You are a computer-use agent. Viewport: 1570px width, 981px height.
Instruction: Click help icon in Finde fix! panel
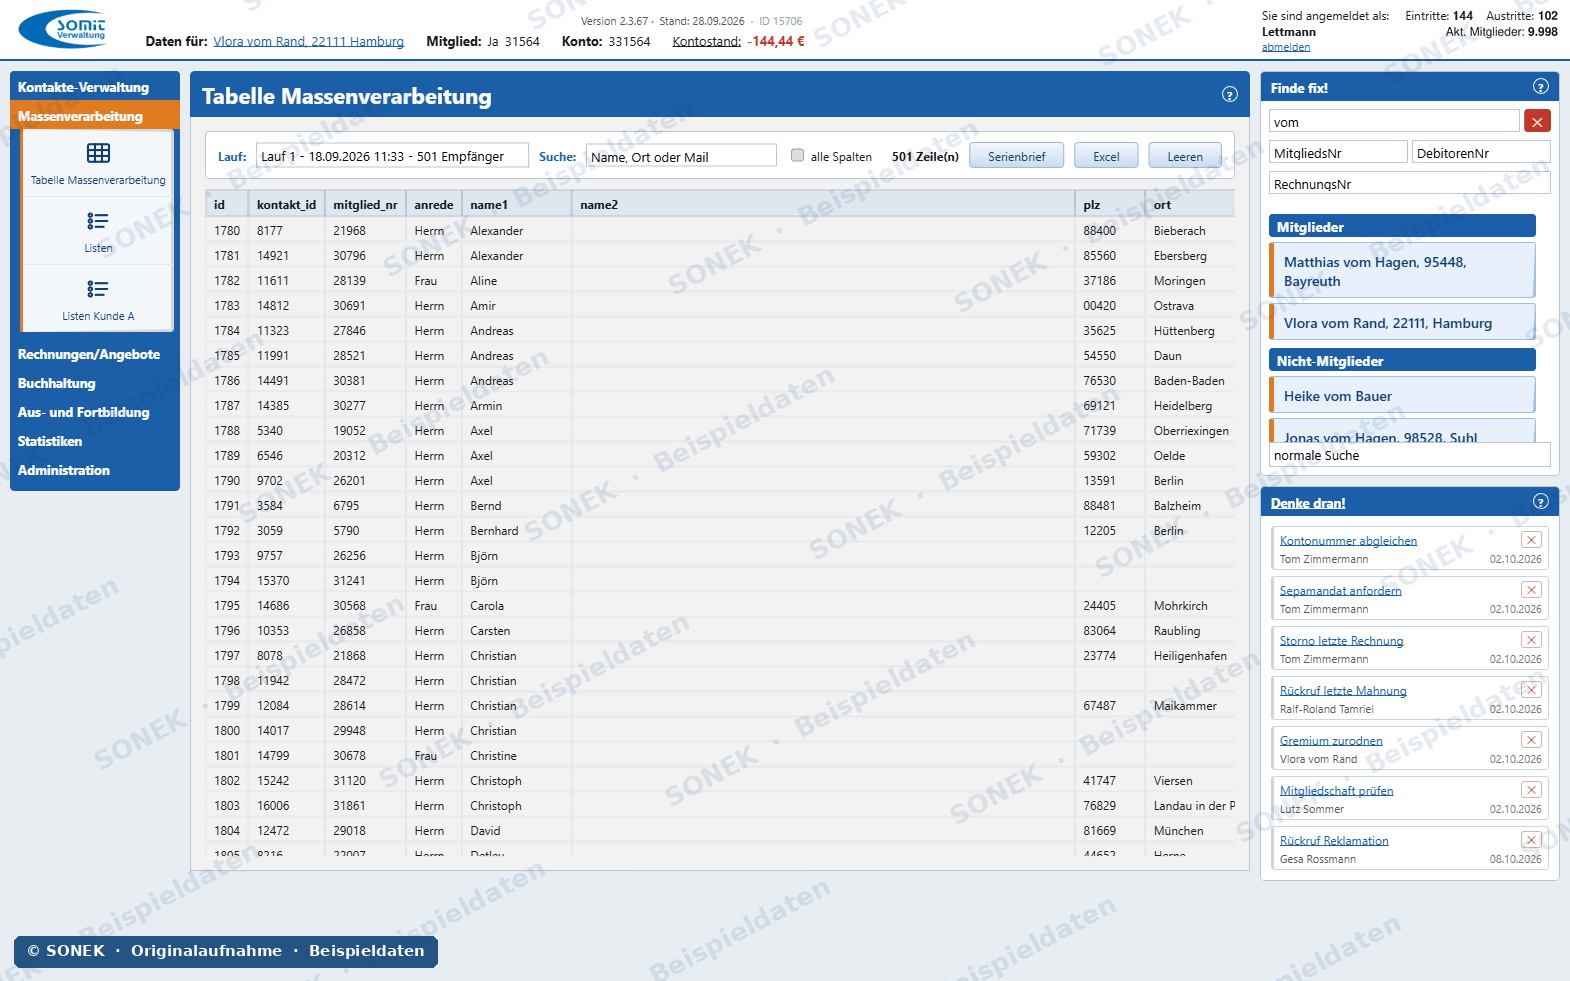[1541, 87]
